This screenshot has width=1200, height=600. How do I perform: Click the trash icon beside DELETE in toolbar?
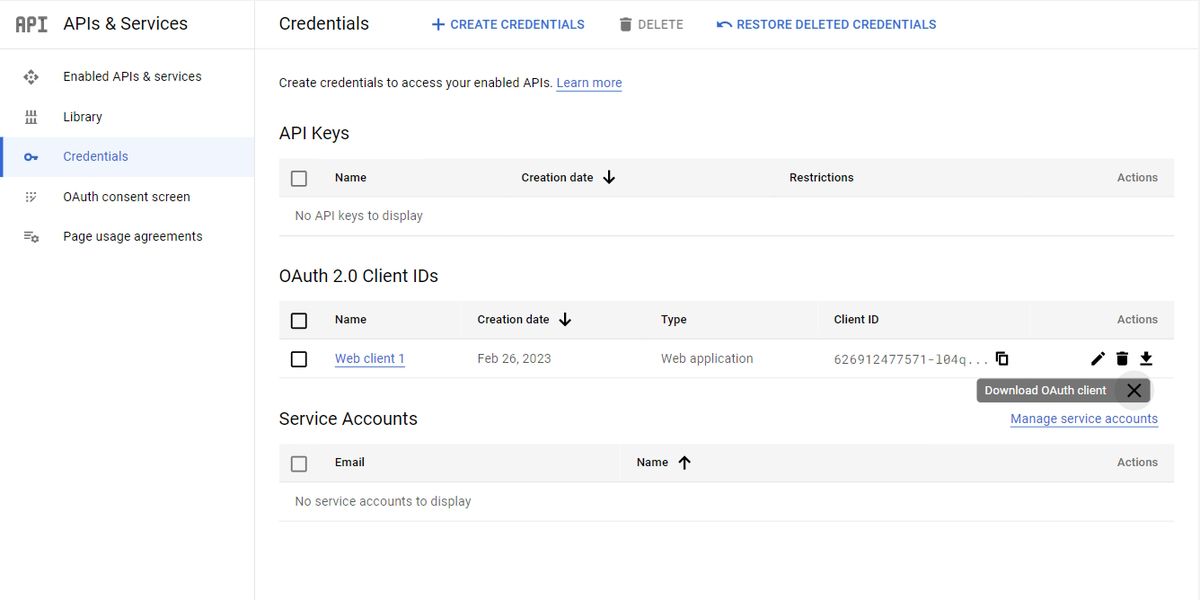pyautogui.click(x=626, y=24)
